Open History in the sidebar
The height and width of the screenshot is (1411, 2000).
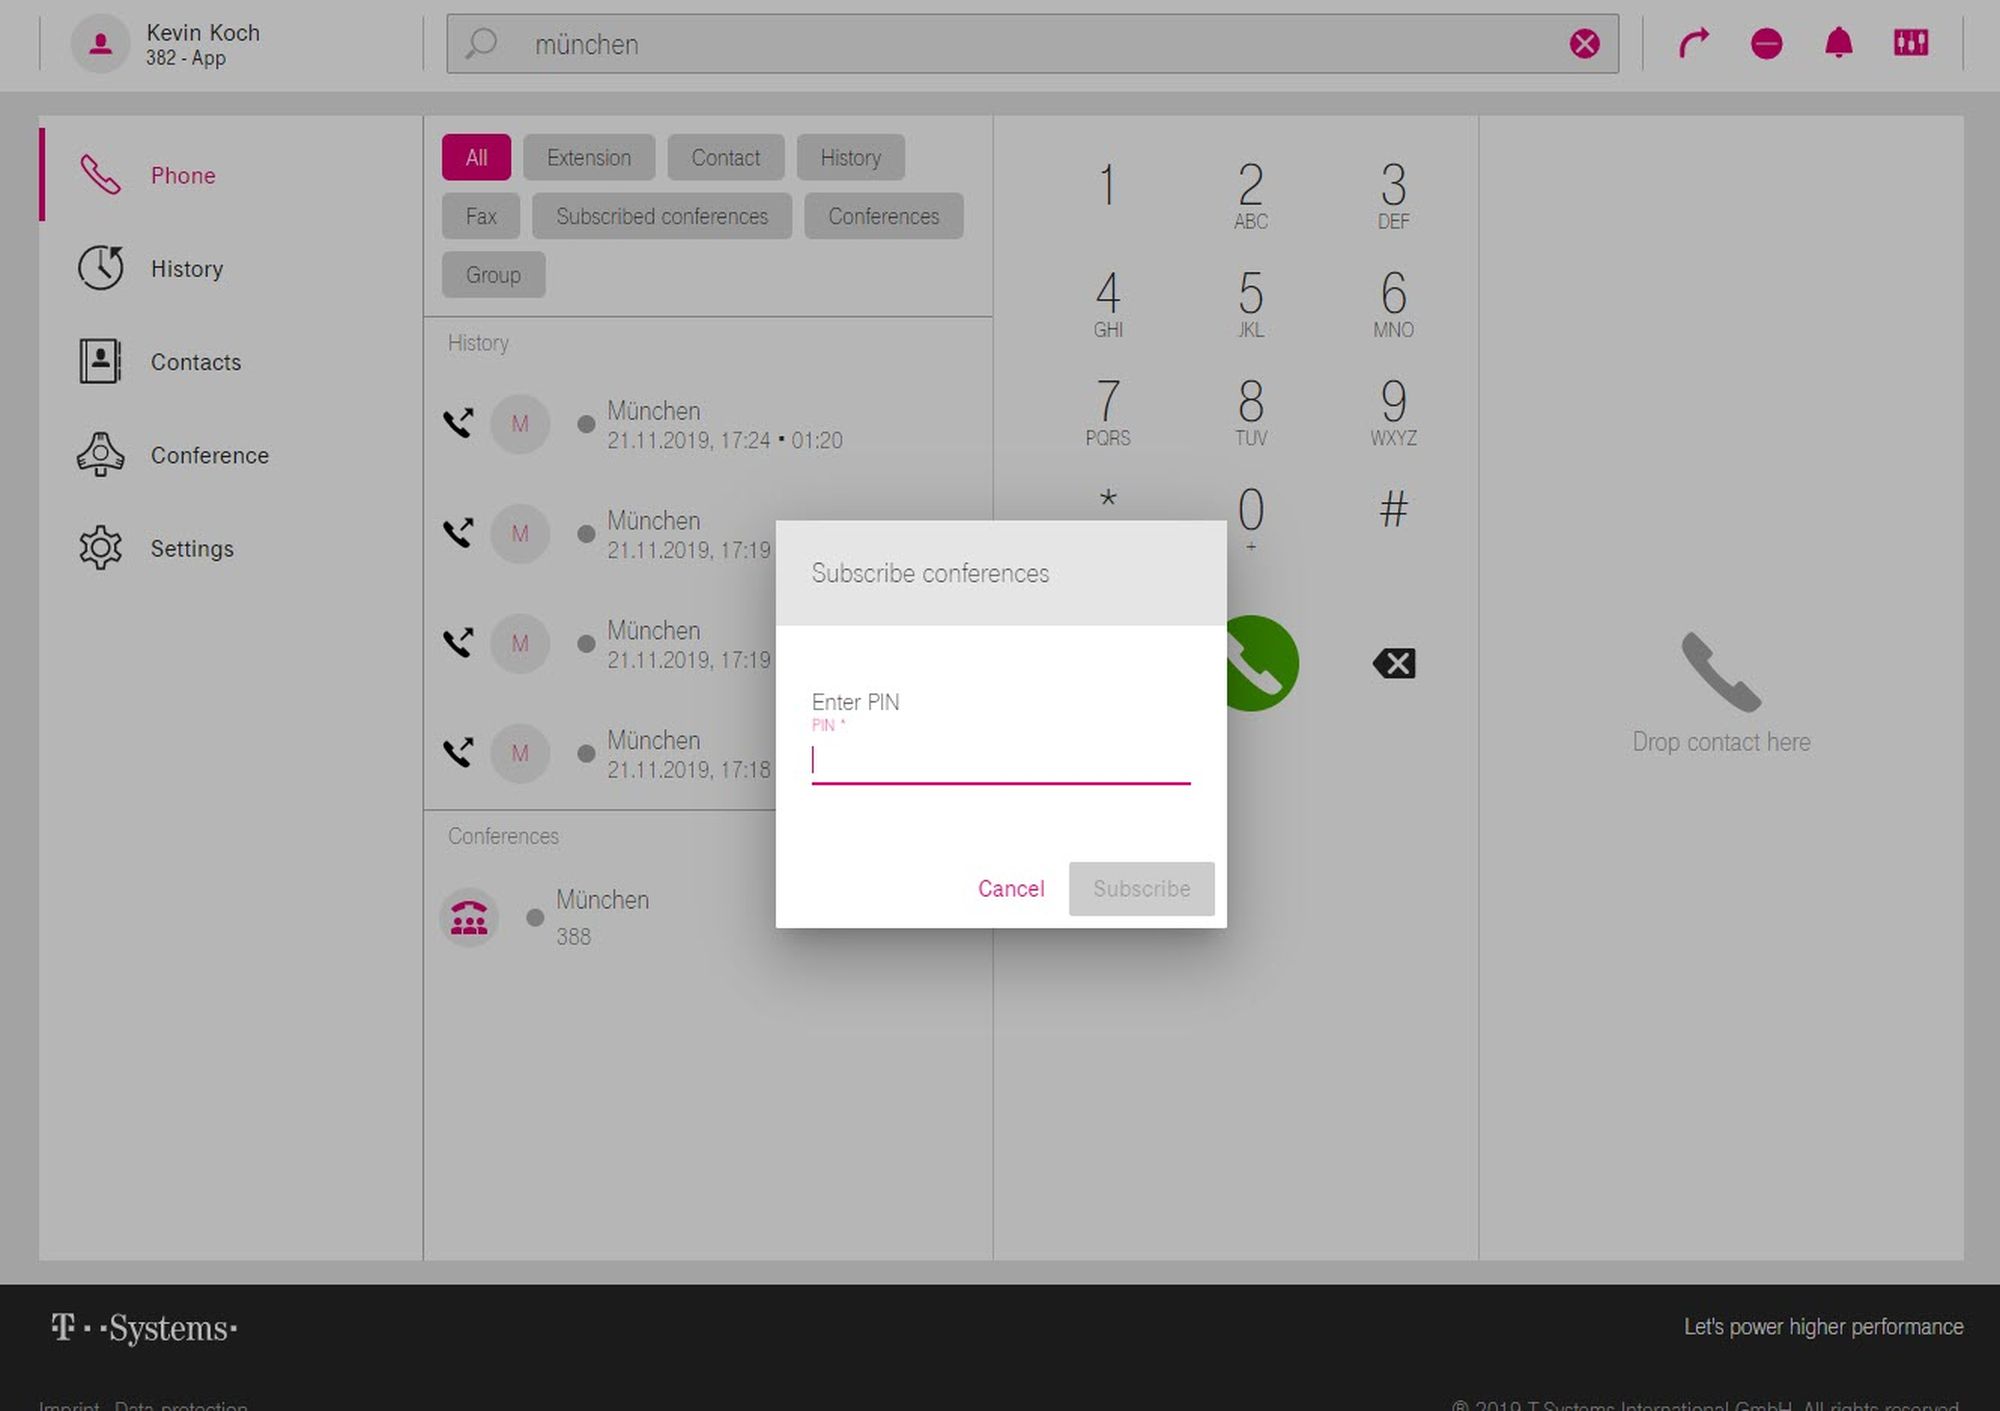pos(186,269)
